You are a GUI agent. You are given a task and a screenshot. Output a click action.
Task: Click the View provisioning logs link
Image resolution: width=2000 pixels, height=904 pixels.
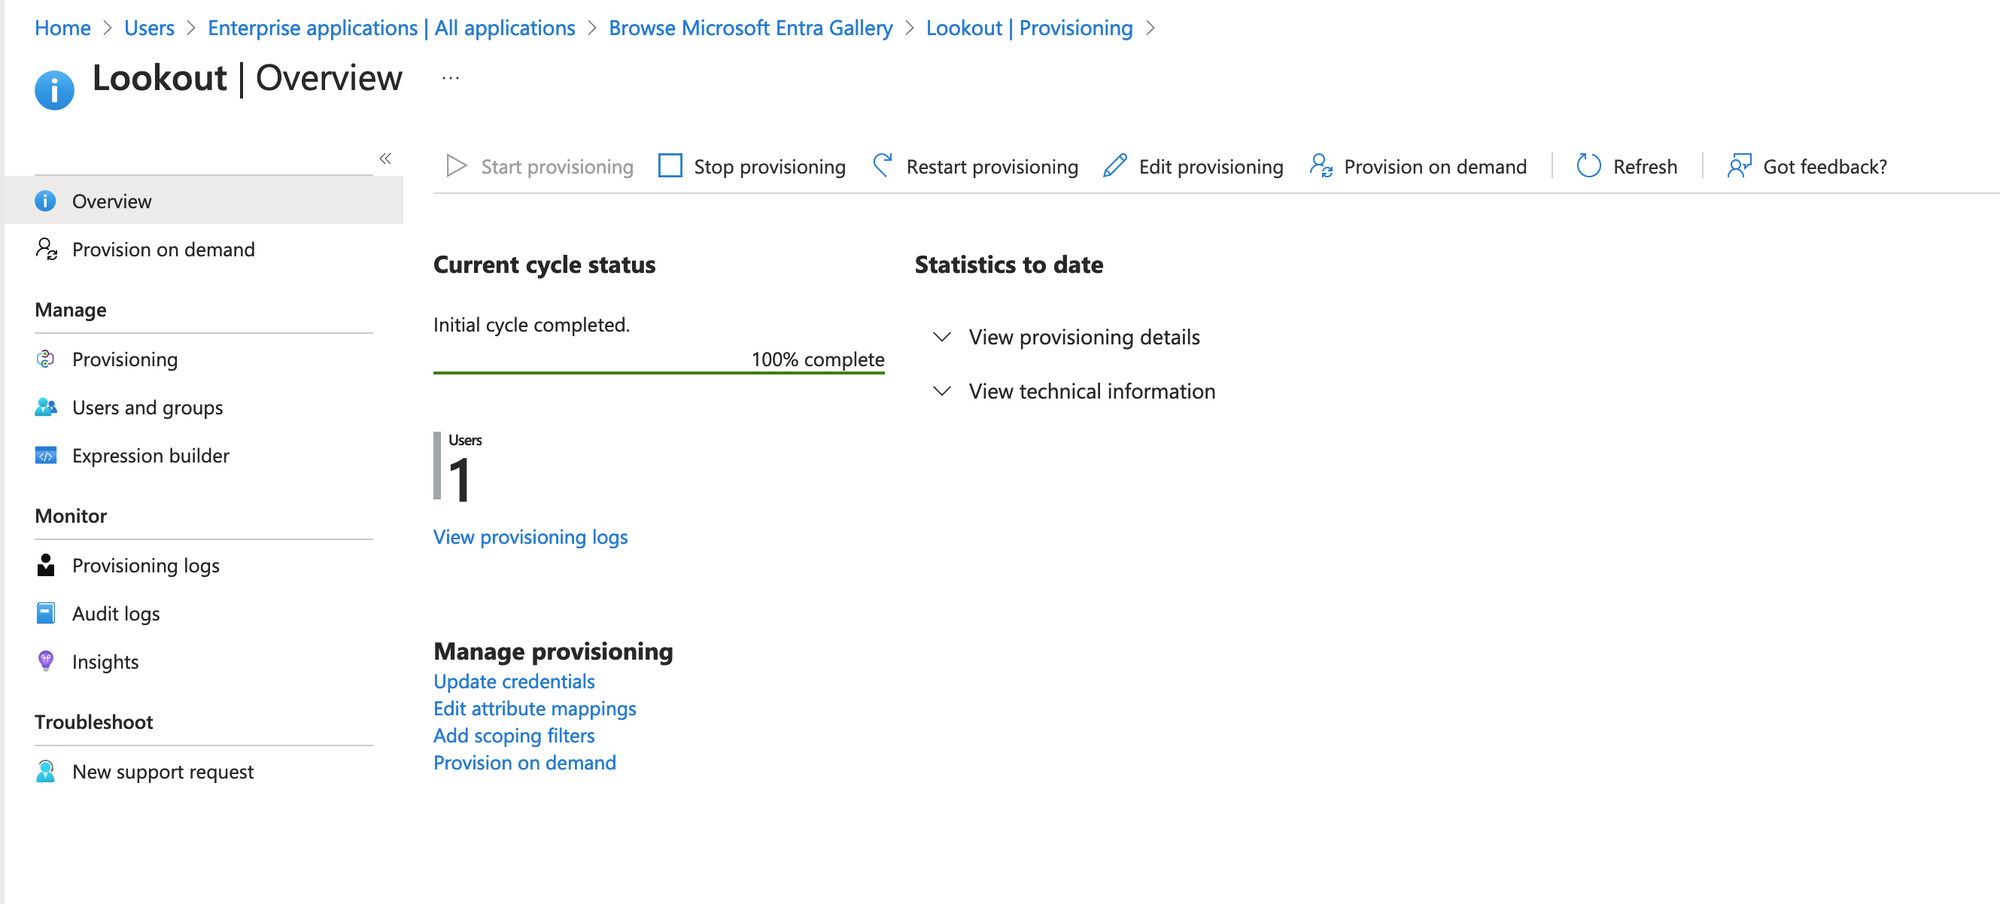click(x=530, y=537)
